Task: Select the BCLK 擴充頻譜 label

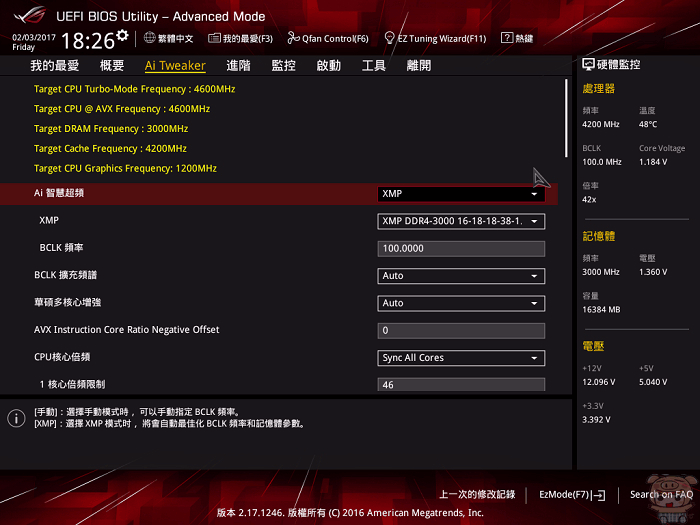Action: pos(66,275)
